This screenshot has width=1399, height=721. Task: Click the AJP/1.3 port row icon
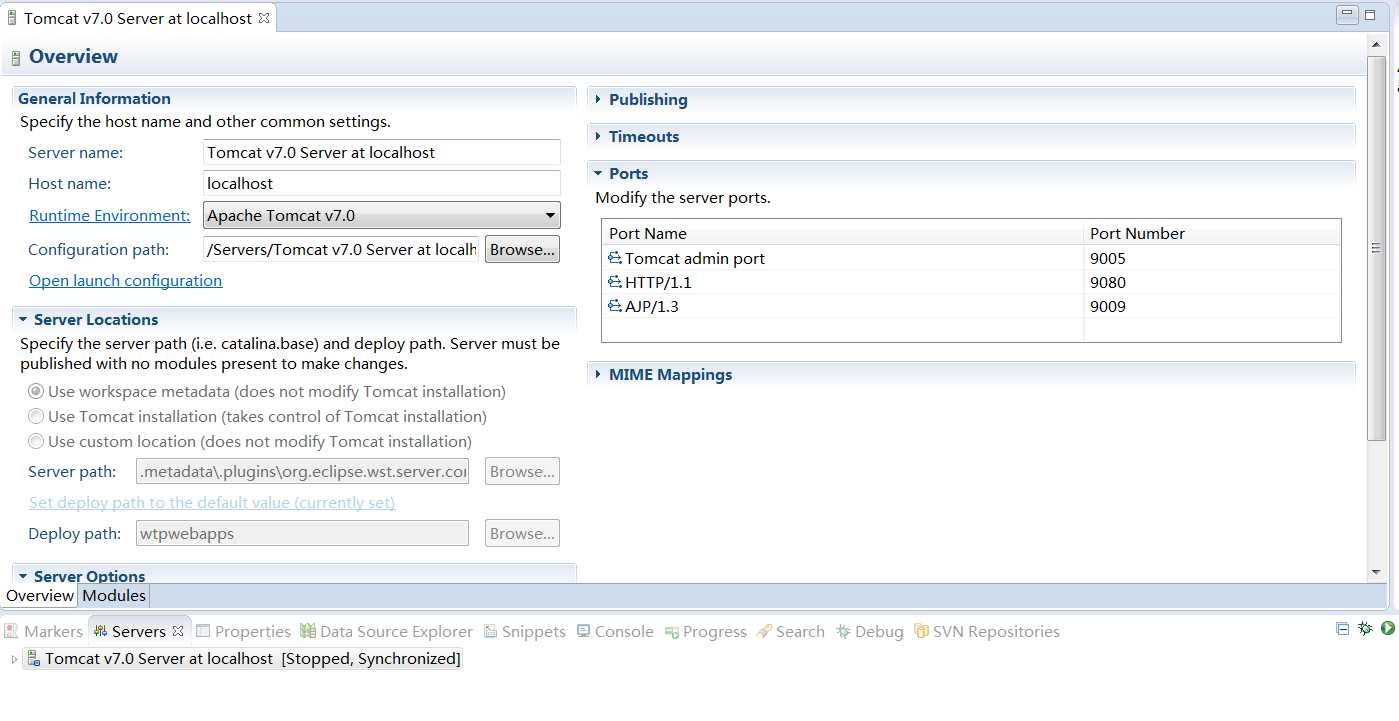[x=615, y=306]
